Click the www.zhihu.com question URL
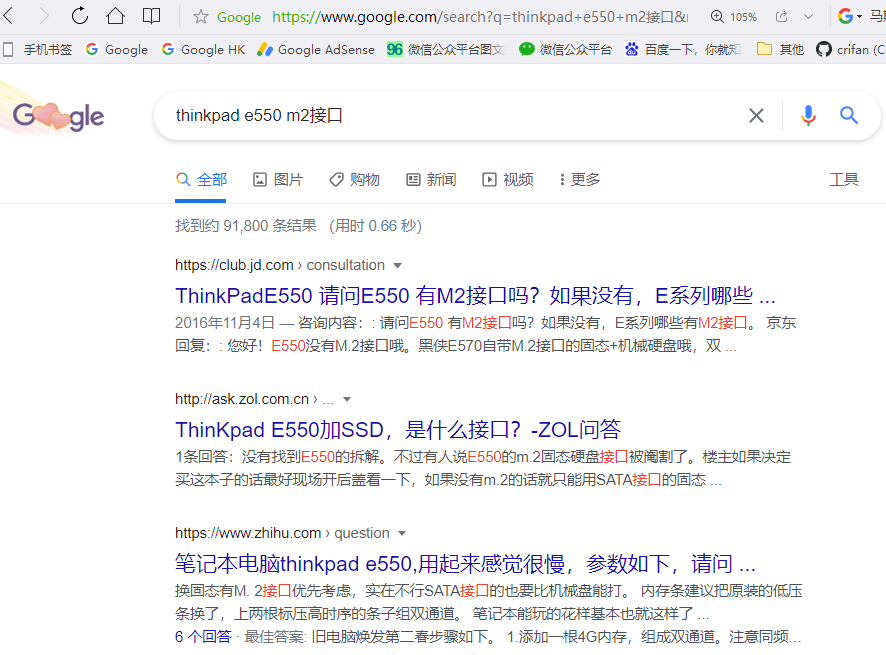886x655 pixels. click(x=282, y=533)
